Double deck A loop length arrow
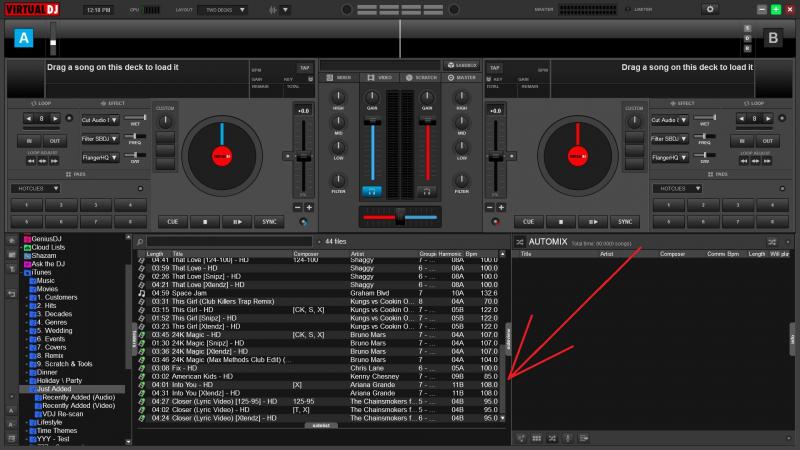Screen dimensions: 800x450 55,118
